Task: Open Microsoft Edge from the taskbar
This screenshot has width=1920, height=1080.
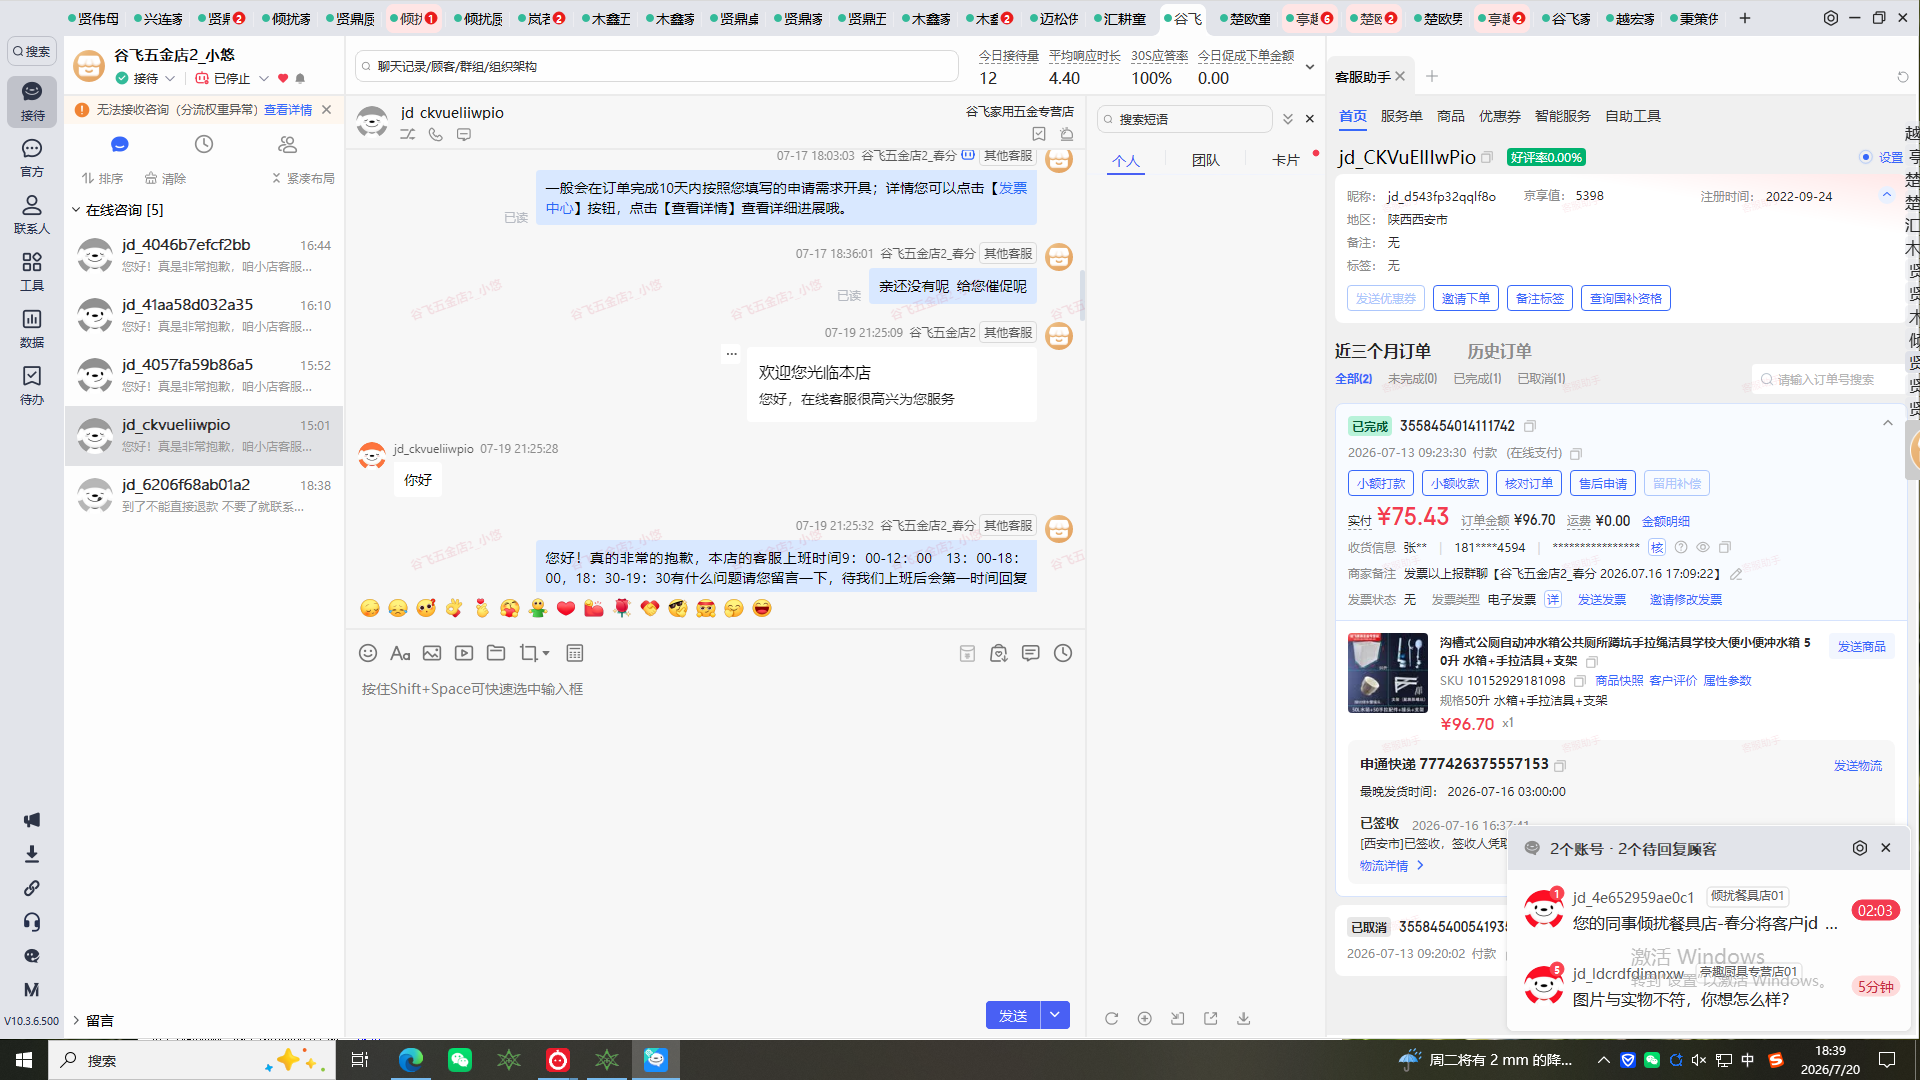Action: click(x=410, y=1060)
